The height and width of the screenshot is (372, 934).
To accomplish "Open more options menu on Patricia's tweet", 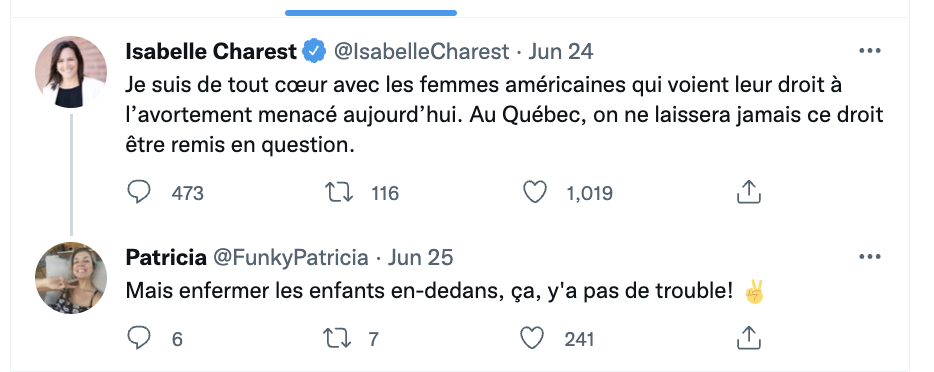I will click(x=869, y=257).
